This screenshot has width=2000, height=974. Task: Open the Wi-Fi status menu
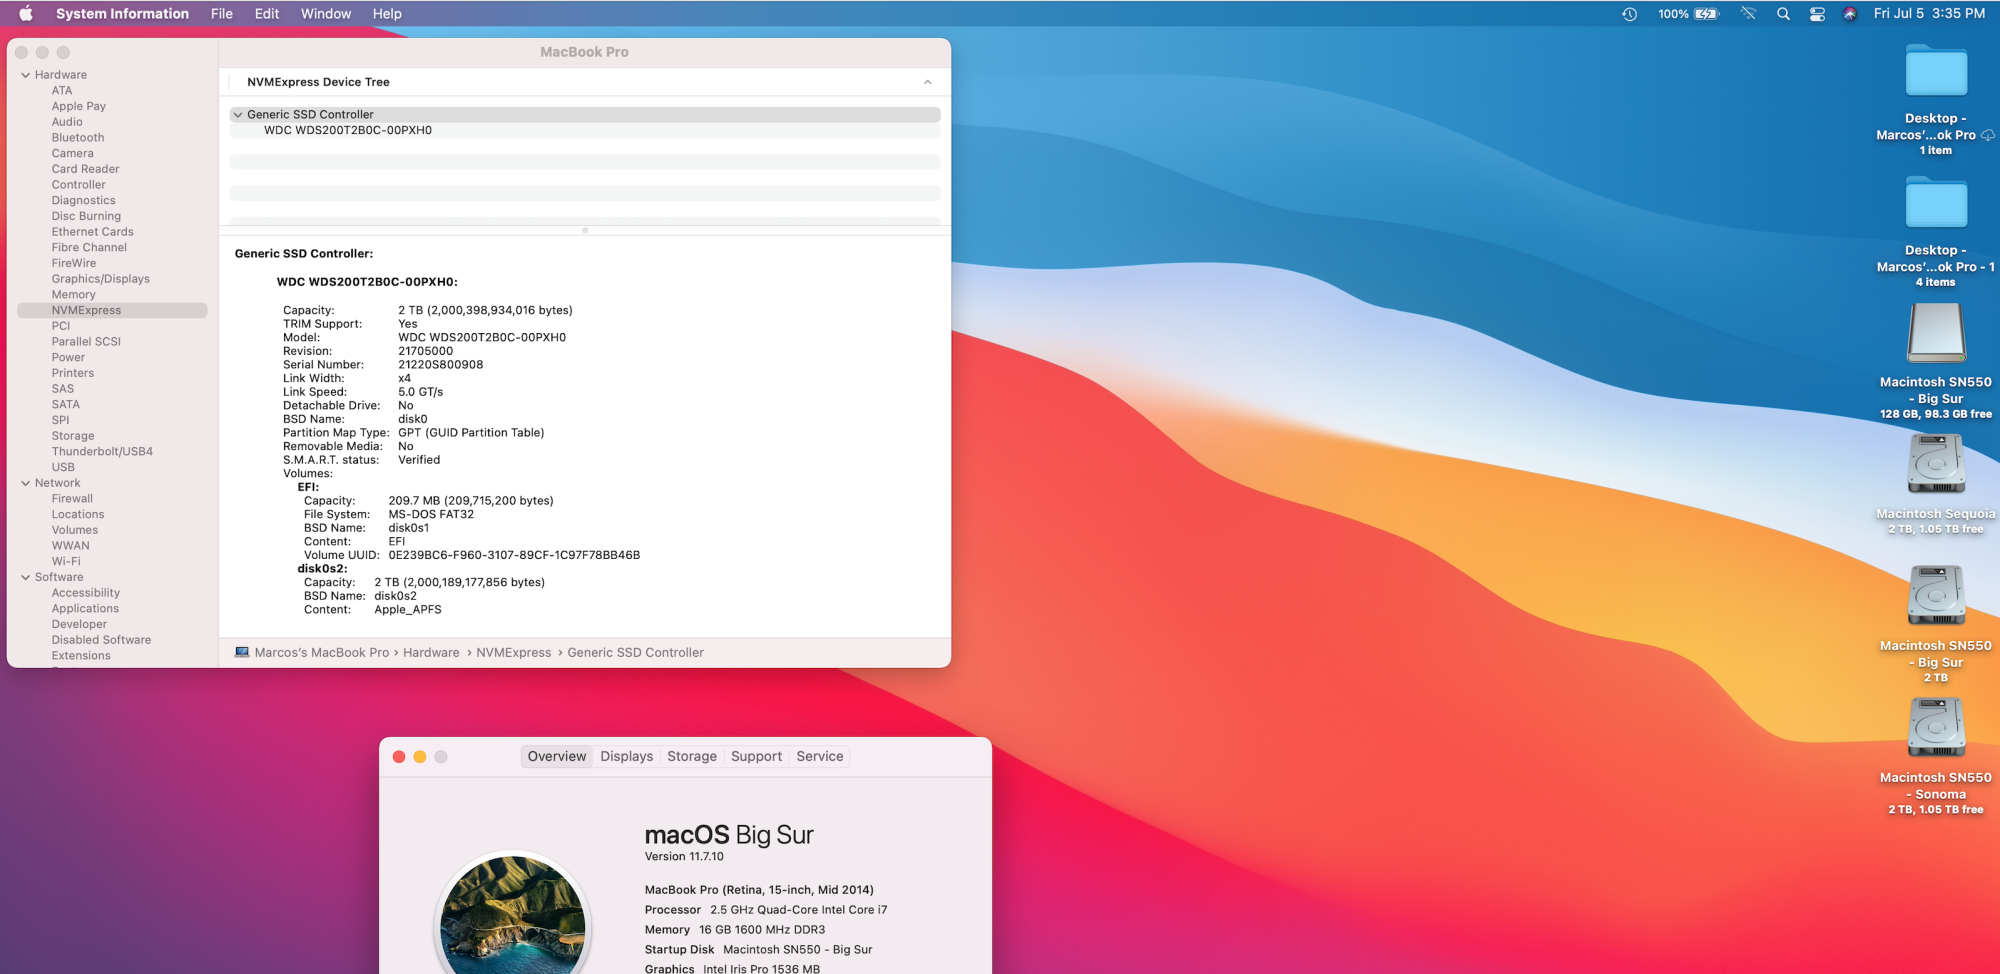[x=1748, y=14]
